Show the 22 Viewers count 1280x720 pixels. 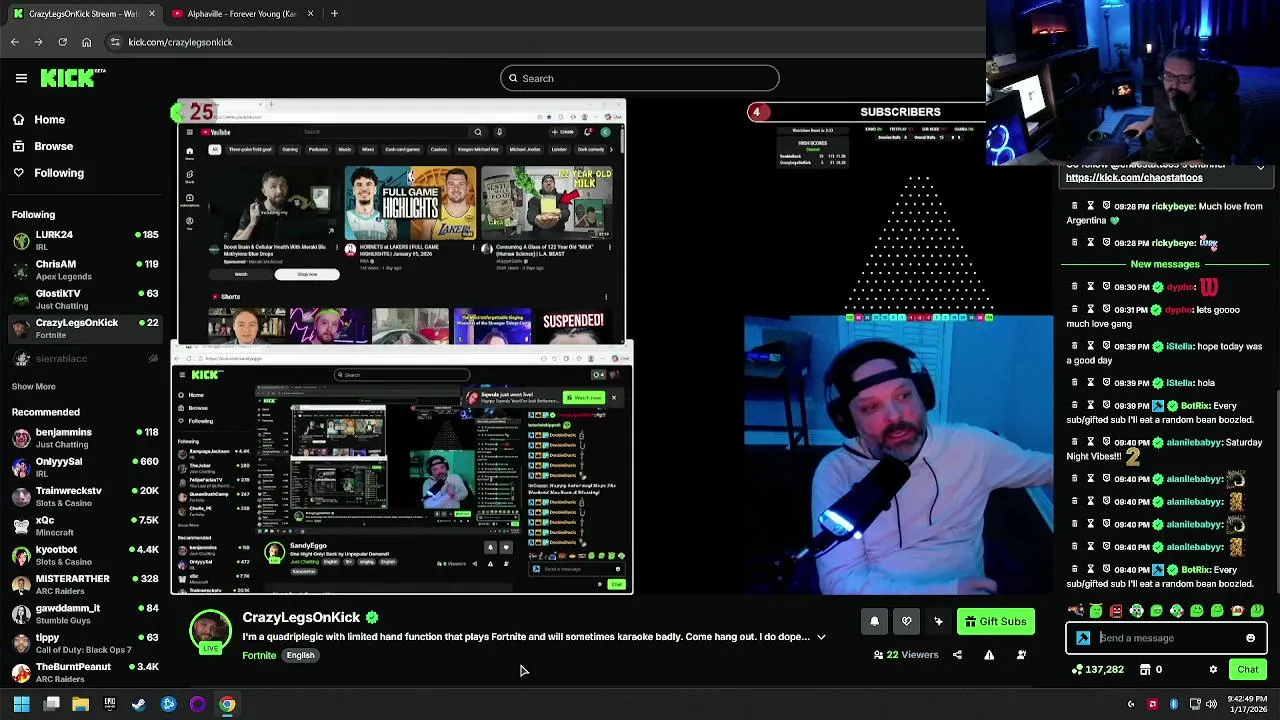click(906, 655)
